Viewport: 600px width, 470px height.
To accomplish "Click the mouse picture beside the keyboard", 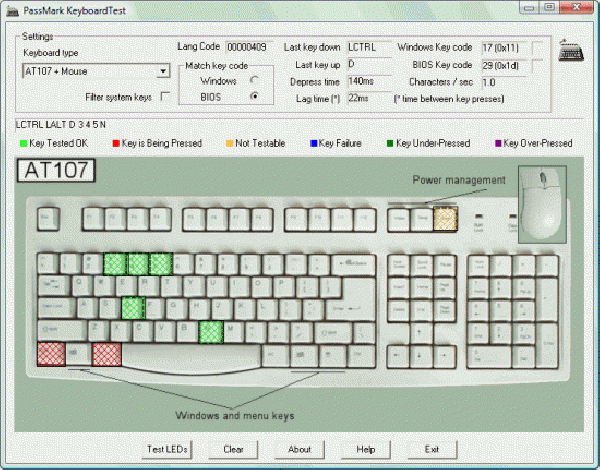I will point(542,204).
